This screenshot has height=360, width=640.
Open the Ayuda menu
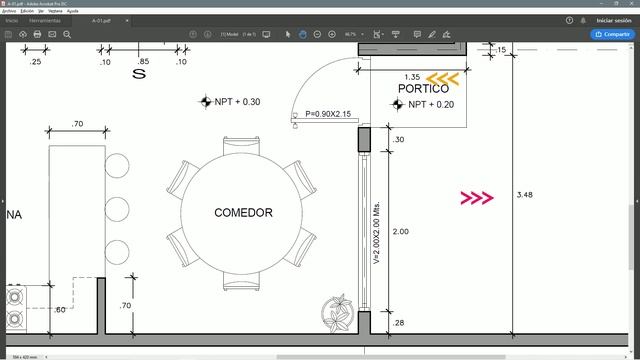(73, 11)
